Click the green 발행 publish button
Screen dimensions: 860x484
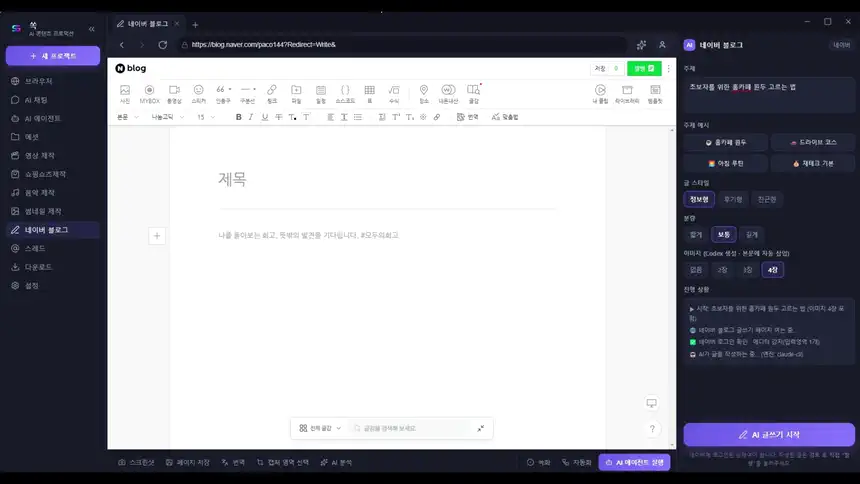(644, 69)
